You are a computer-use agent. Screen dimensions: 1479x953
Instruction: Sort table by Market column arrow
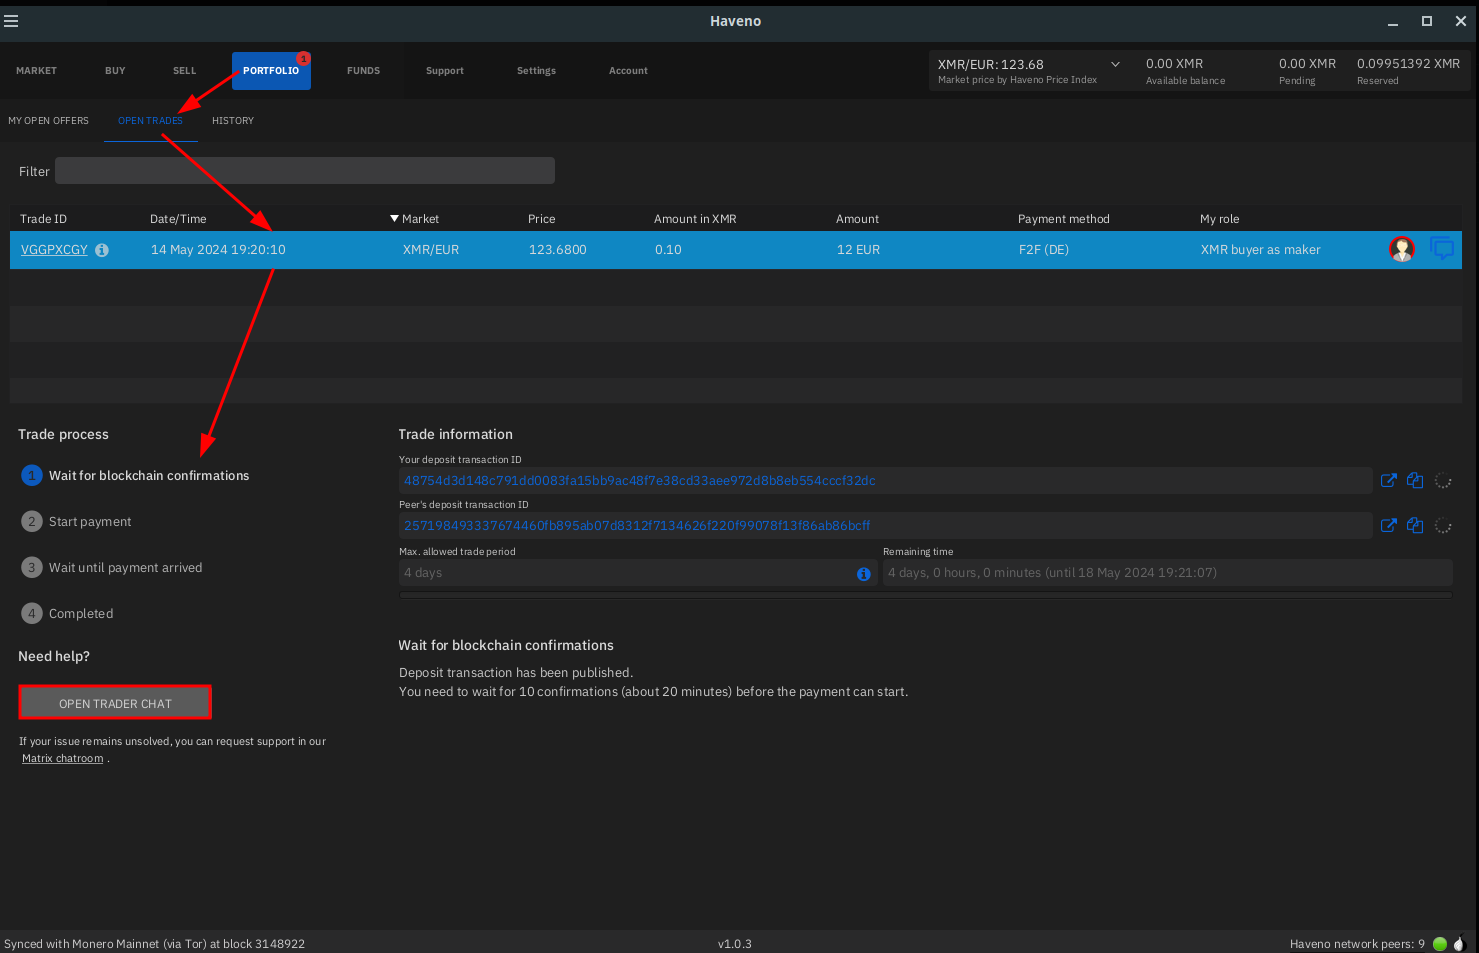(394, 219)
